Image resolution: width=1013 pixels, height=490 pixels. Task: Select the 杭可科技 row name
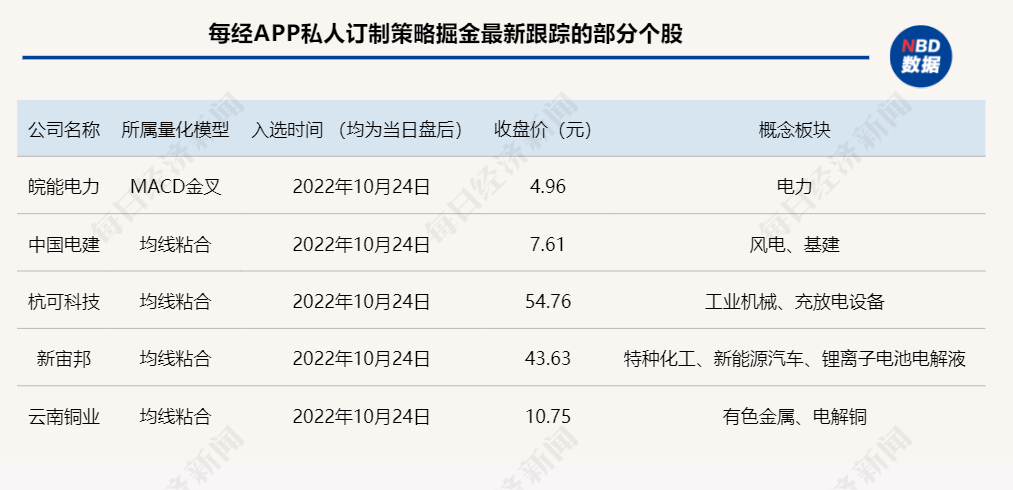coord(64,301)
